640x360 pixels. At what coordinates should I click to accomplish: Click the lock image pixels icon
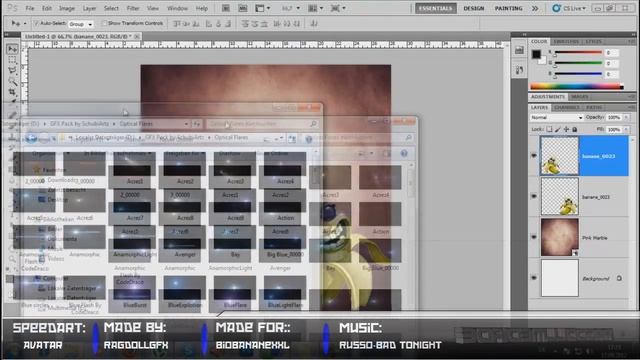click(x=558, y=129)
